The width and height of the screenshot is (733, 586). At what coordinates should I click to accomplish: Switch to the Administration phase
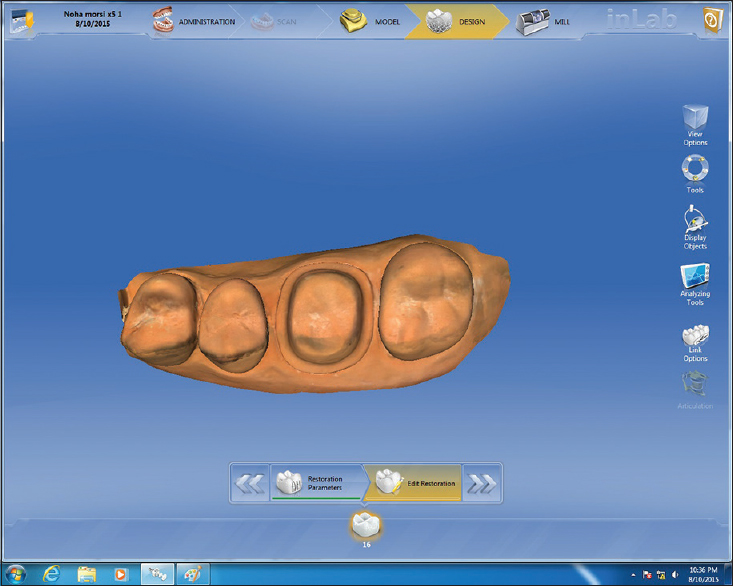(194, 21)
